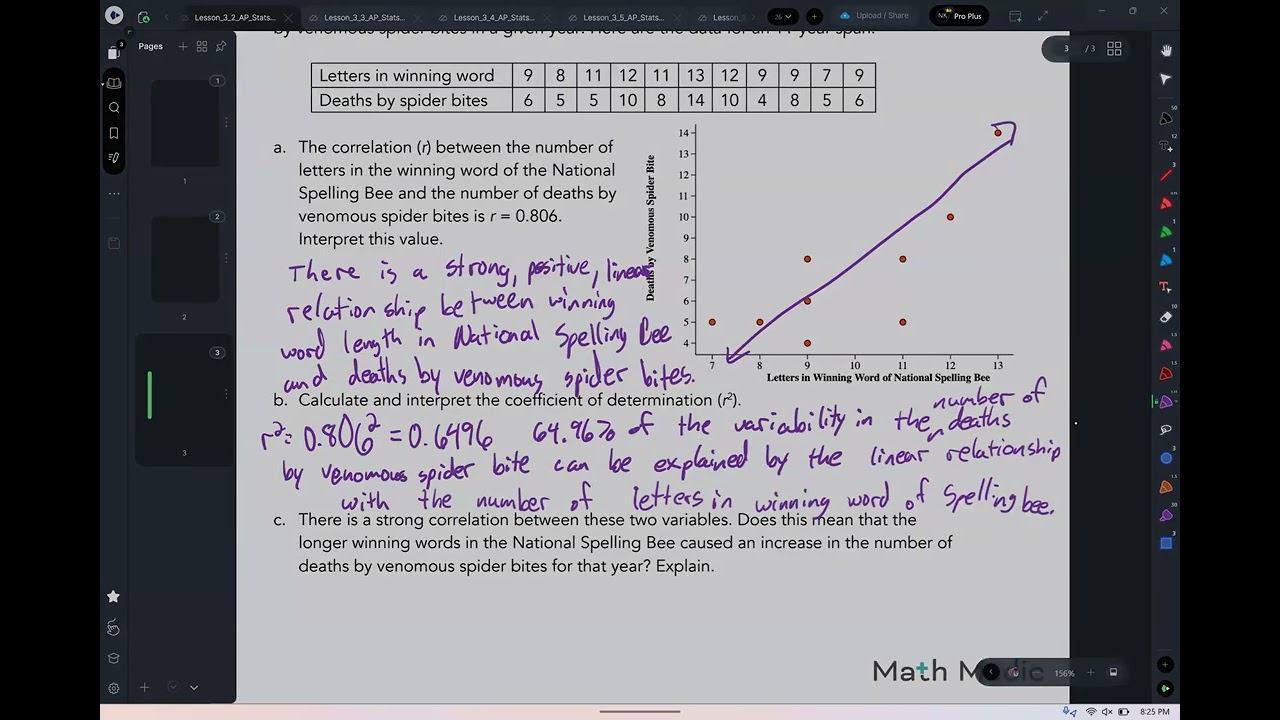Open page 1 thumbnail in Pages panel
This screenshot has height=720, width=1280.
point(185,123)
